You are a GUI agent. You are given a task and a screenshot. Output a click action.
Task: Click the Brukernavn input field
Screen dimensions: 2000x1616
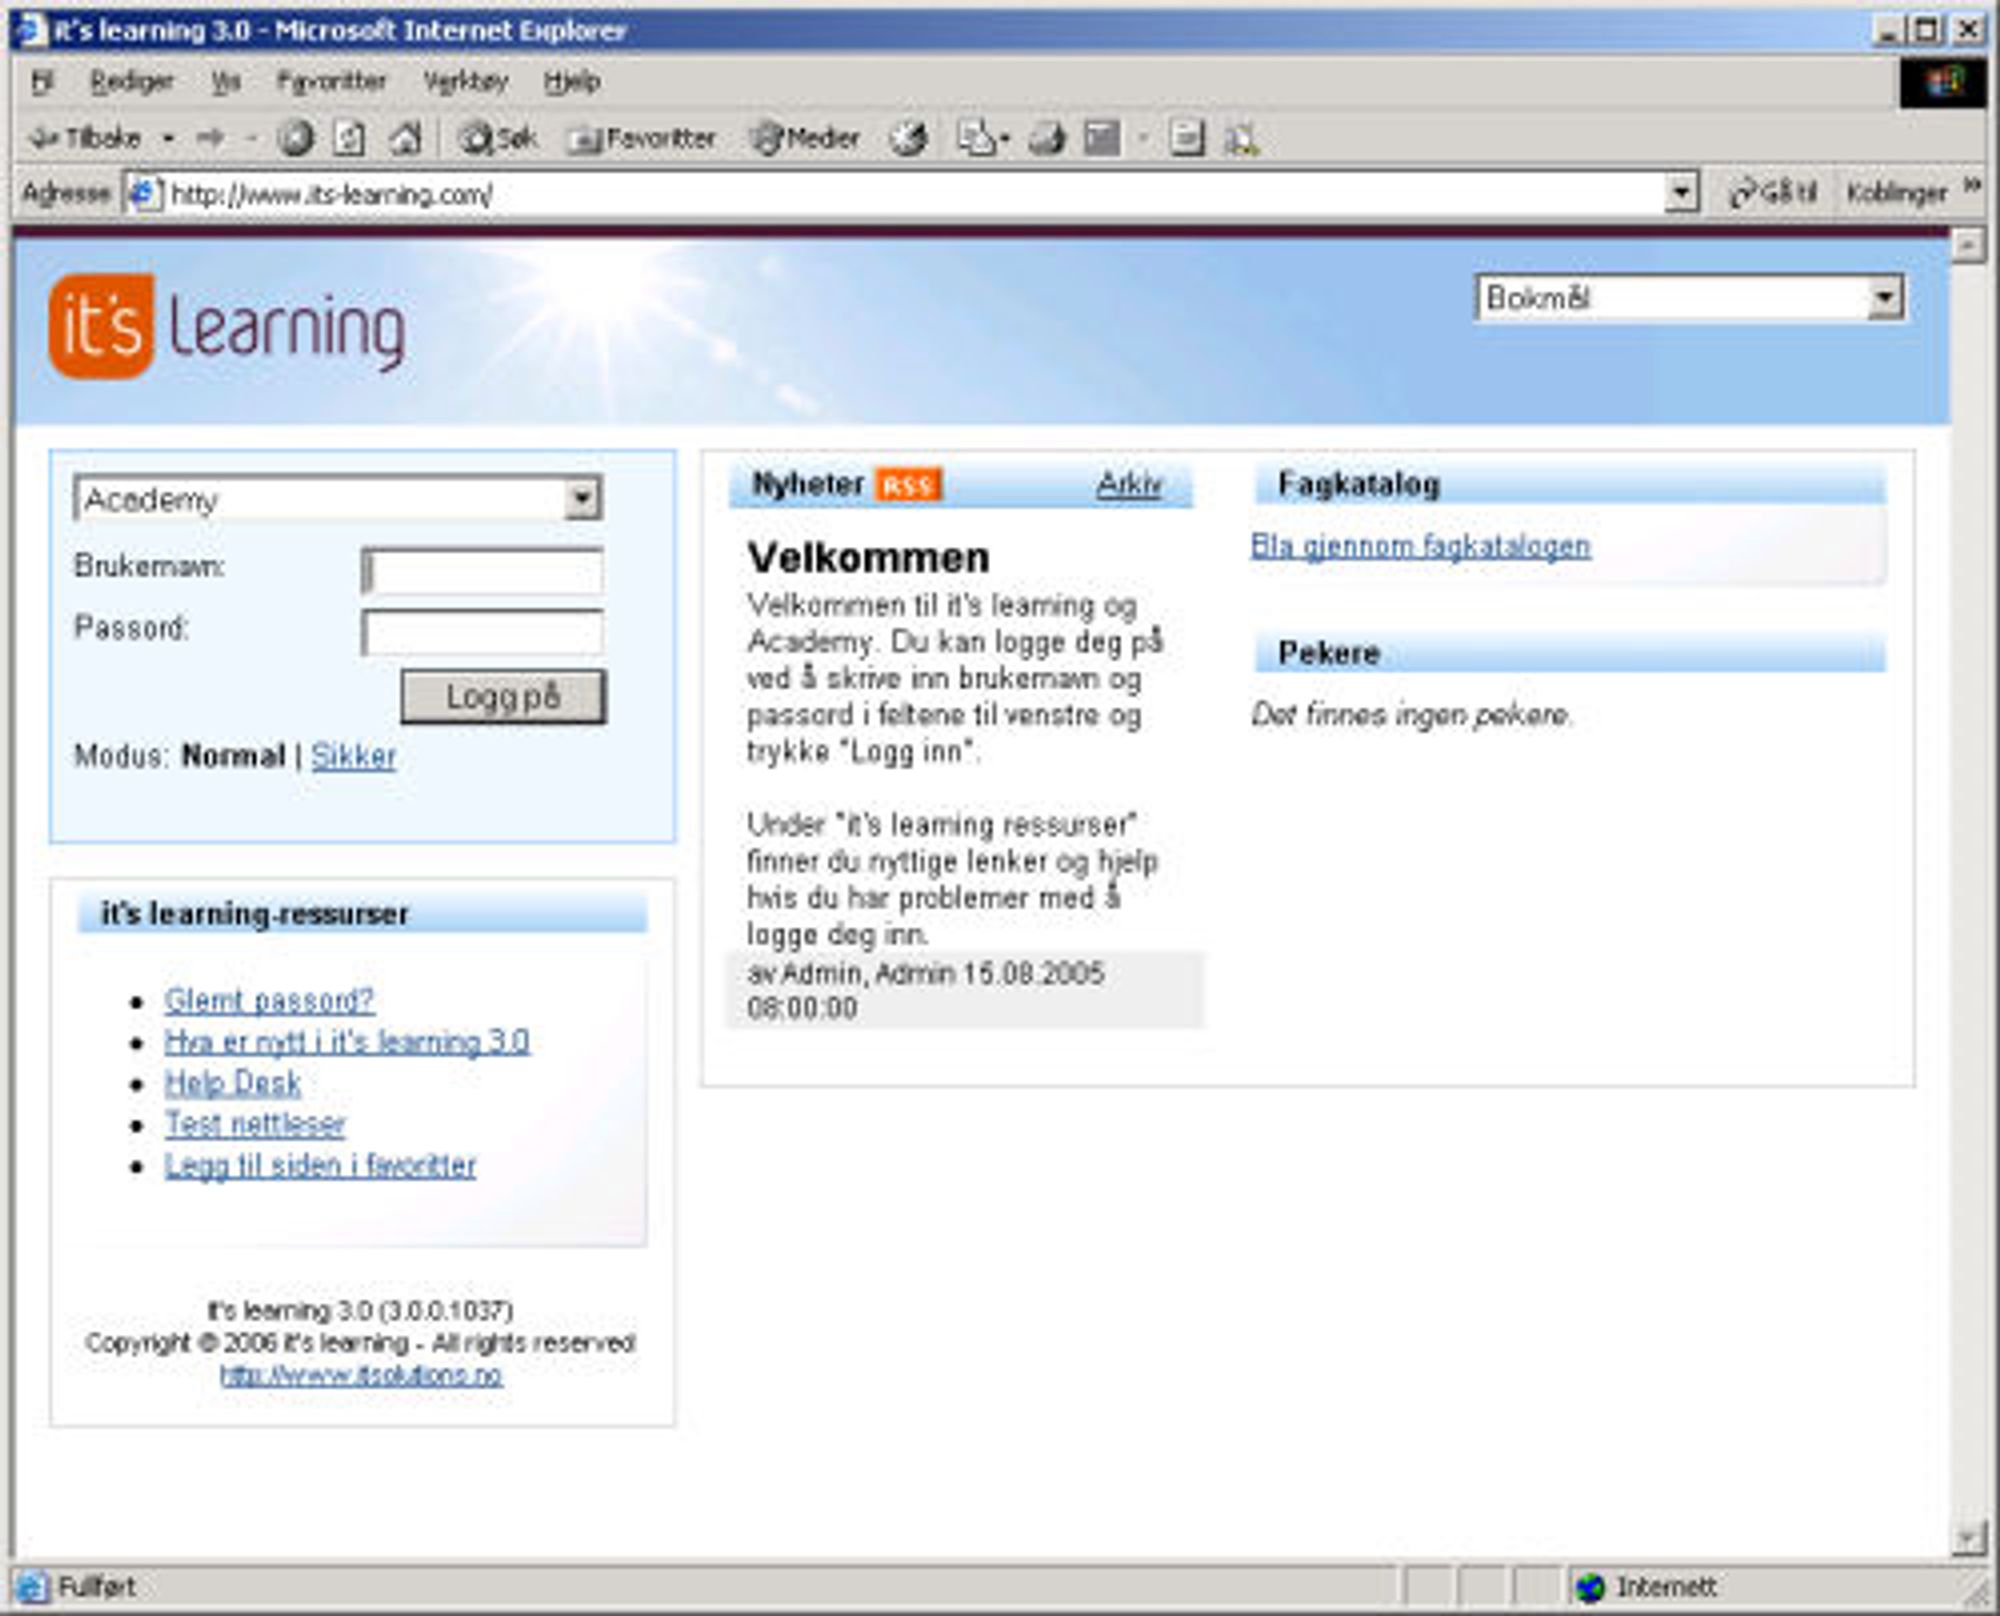coord(482,572)
